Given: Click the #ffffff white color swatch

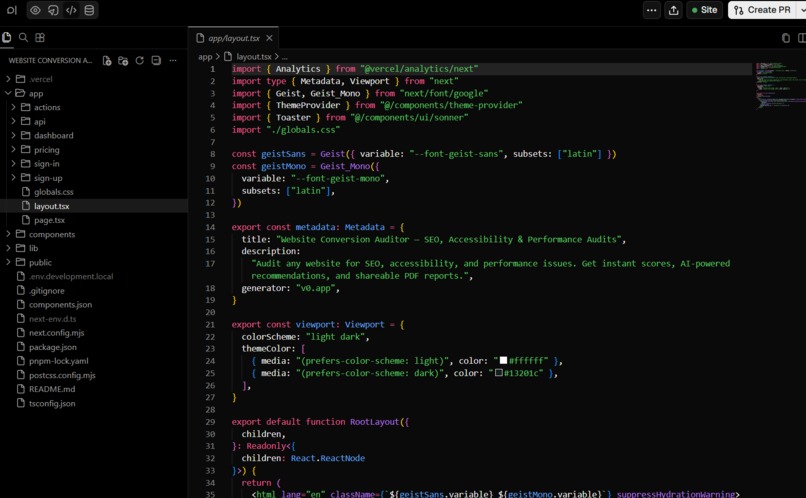Looking at the screenshot, I should click(503, 360).
